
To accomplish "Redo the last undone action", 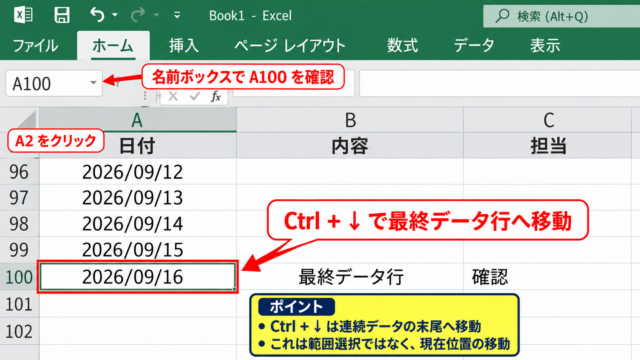I will pos(138,15).
